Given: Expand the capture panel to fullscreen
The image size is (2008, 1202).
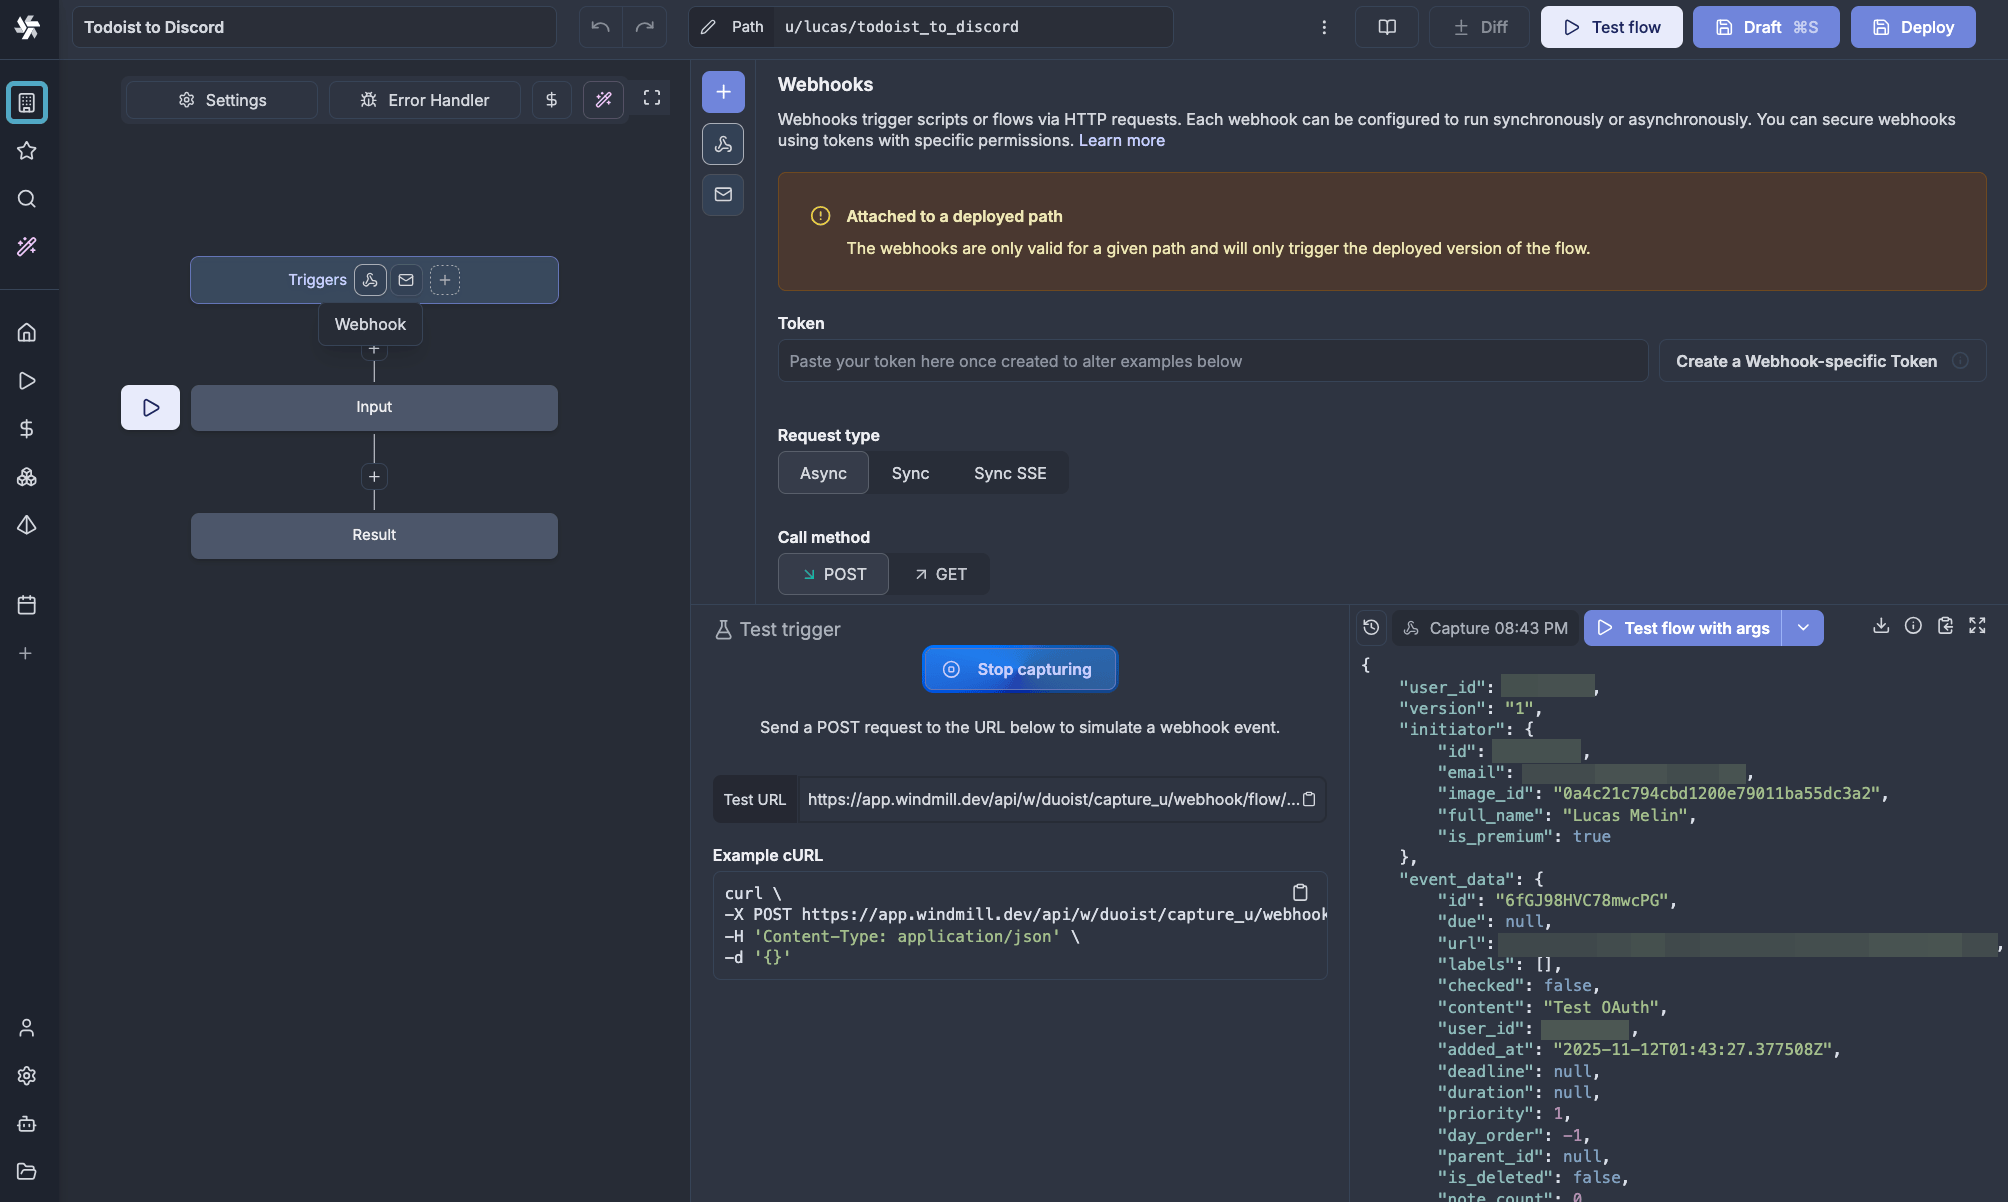Looking at the screenshot, I should click(1977, 625).
